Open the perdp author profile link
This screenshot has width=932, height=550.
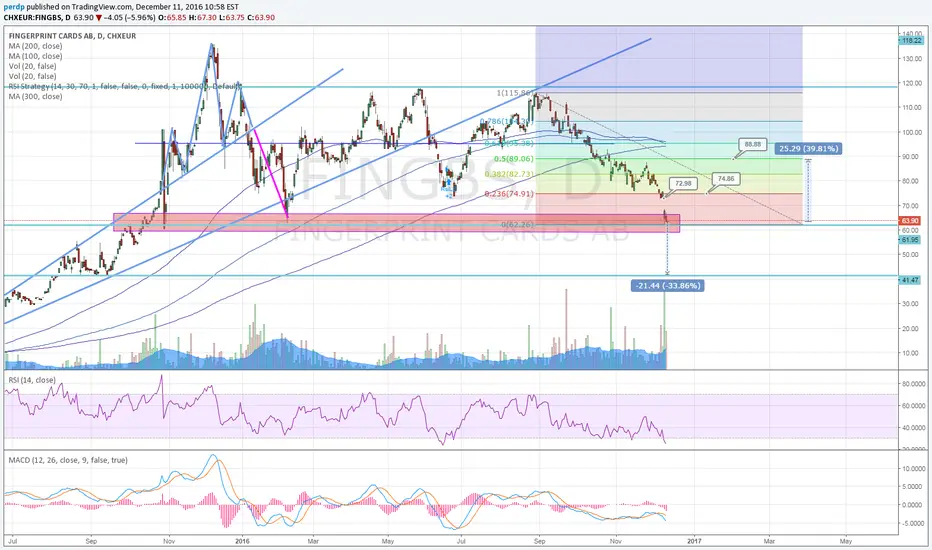pyautogui.click(x=14, y=7)
